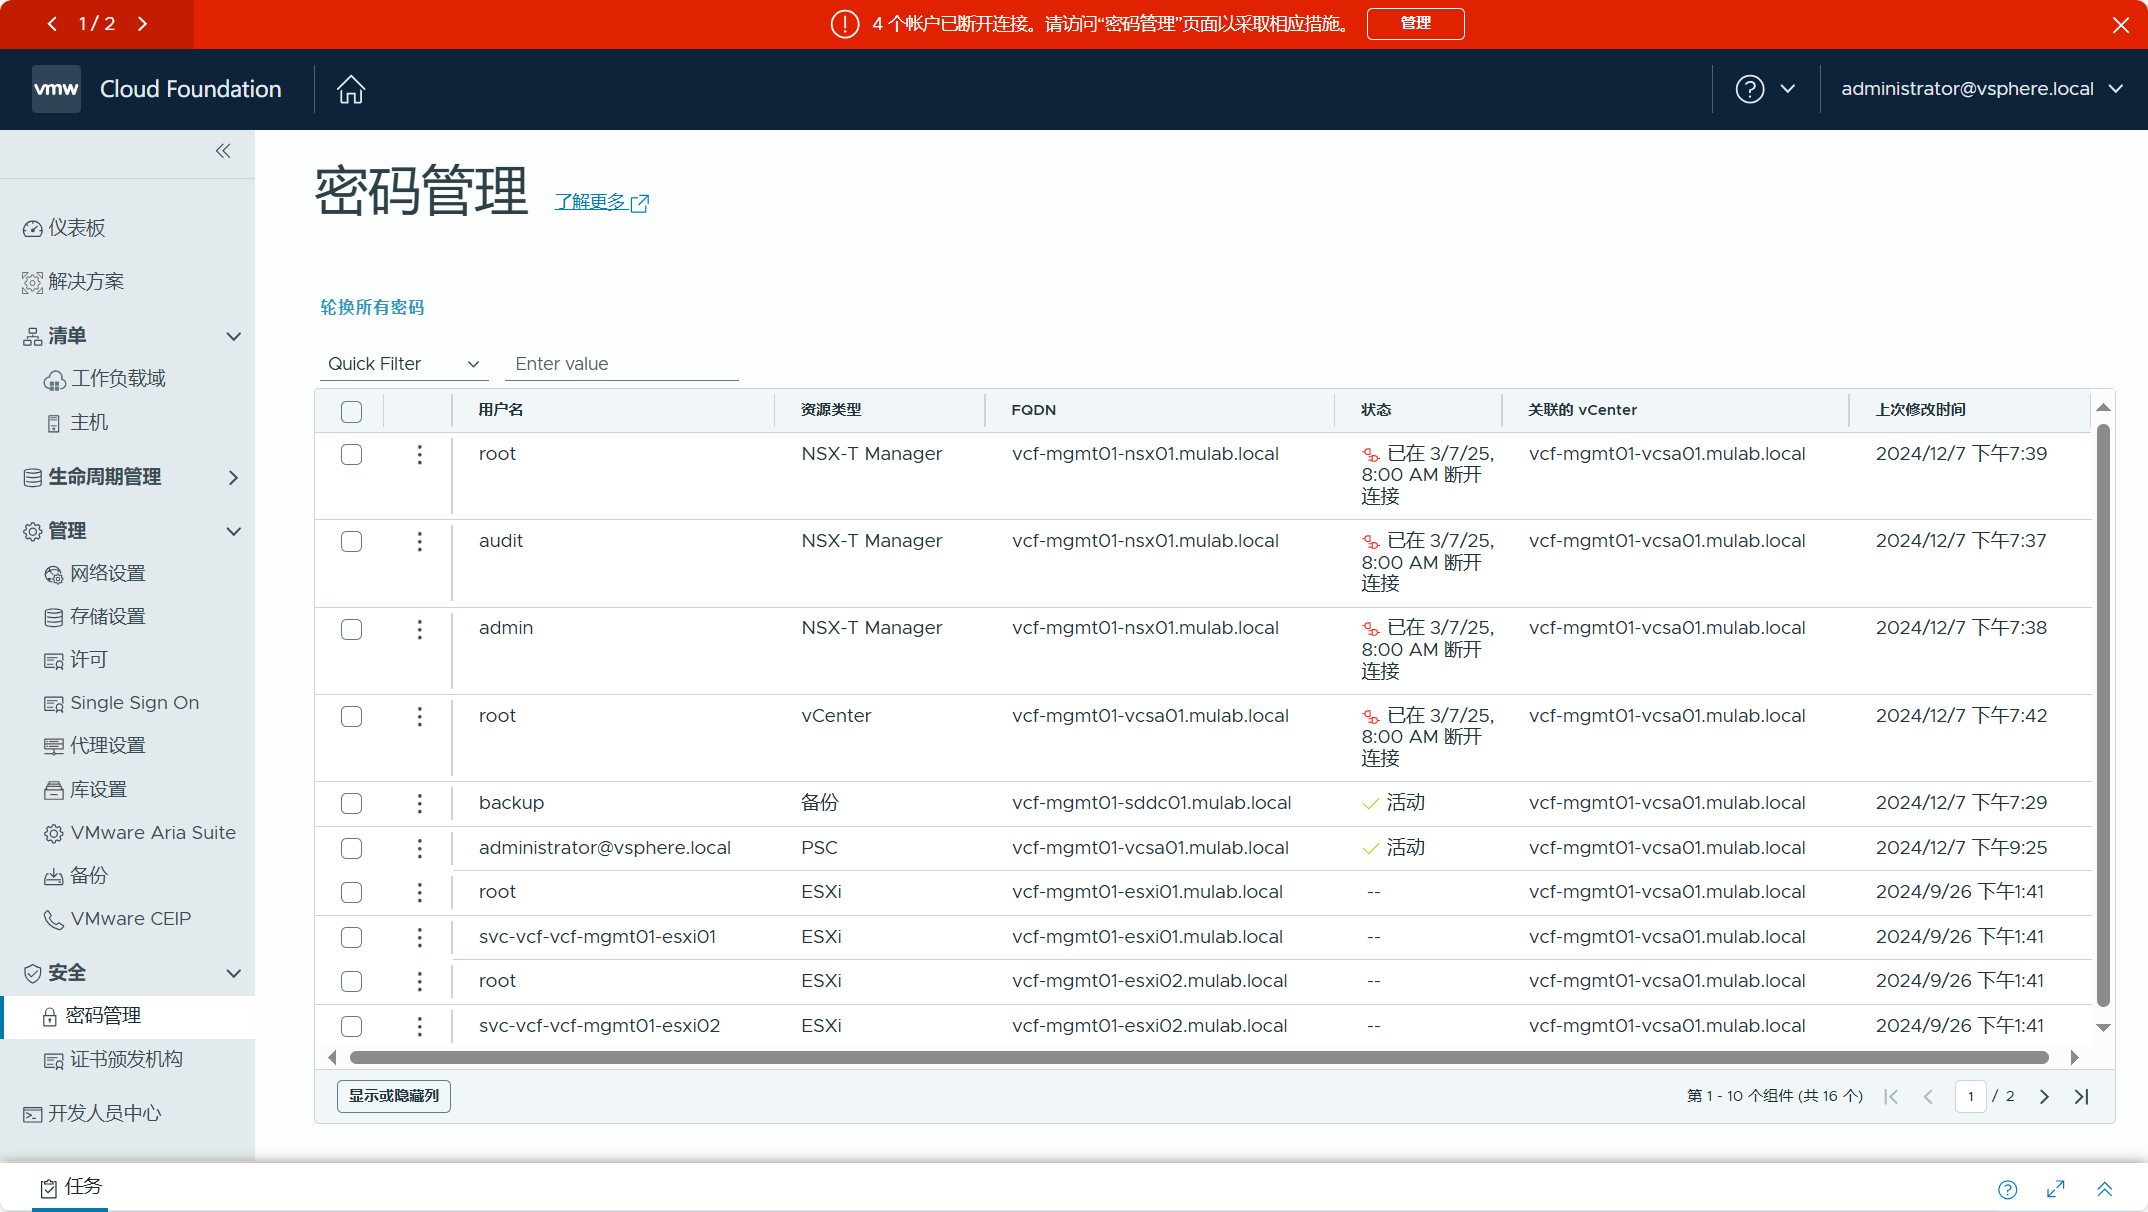Expand the tasks panel to full screen
The height and width of the screenshot is (1212, 2148).
[x=2056, y=1189]
